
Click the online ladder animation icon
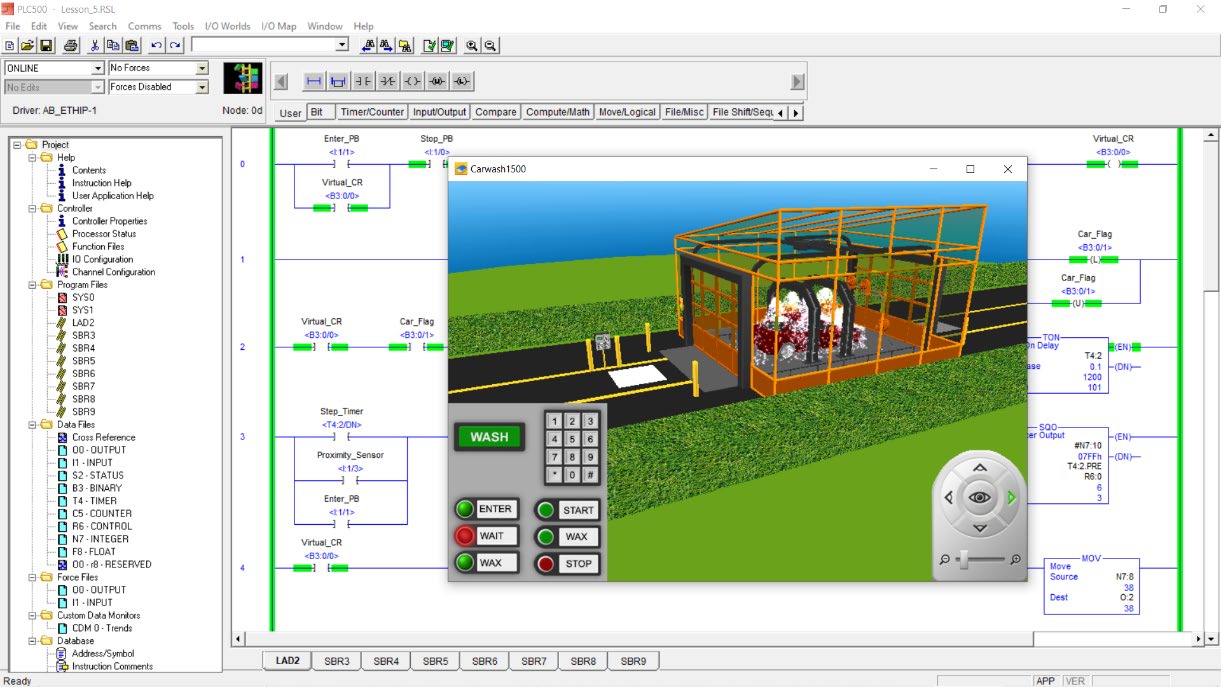[242, 78]
